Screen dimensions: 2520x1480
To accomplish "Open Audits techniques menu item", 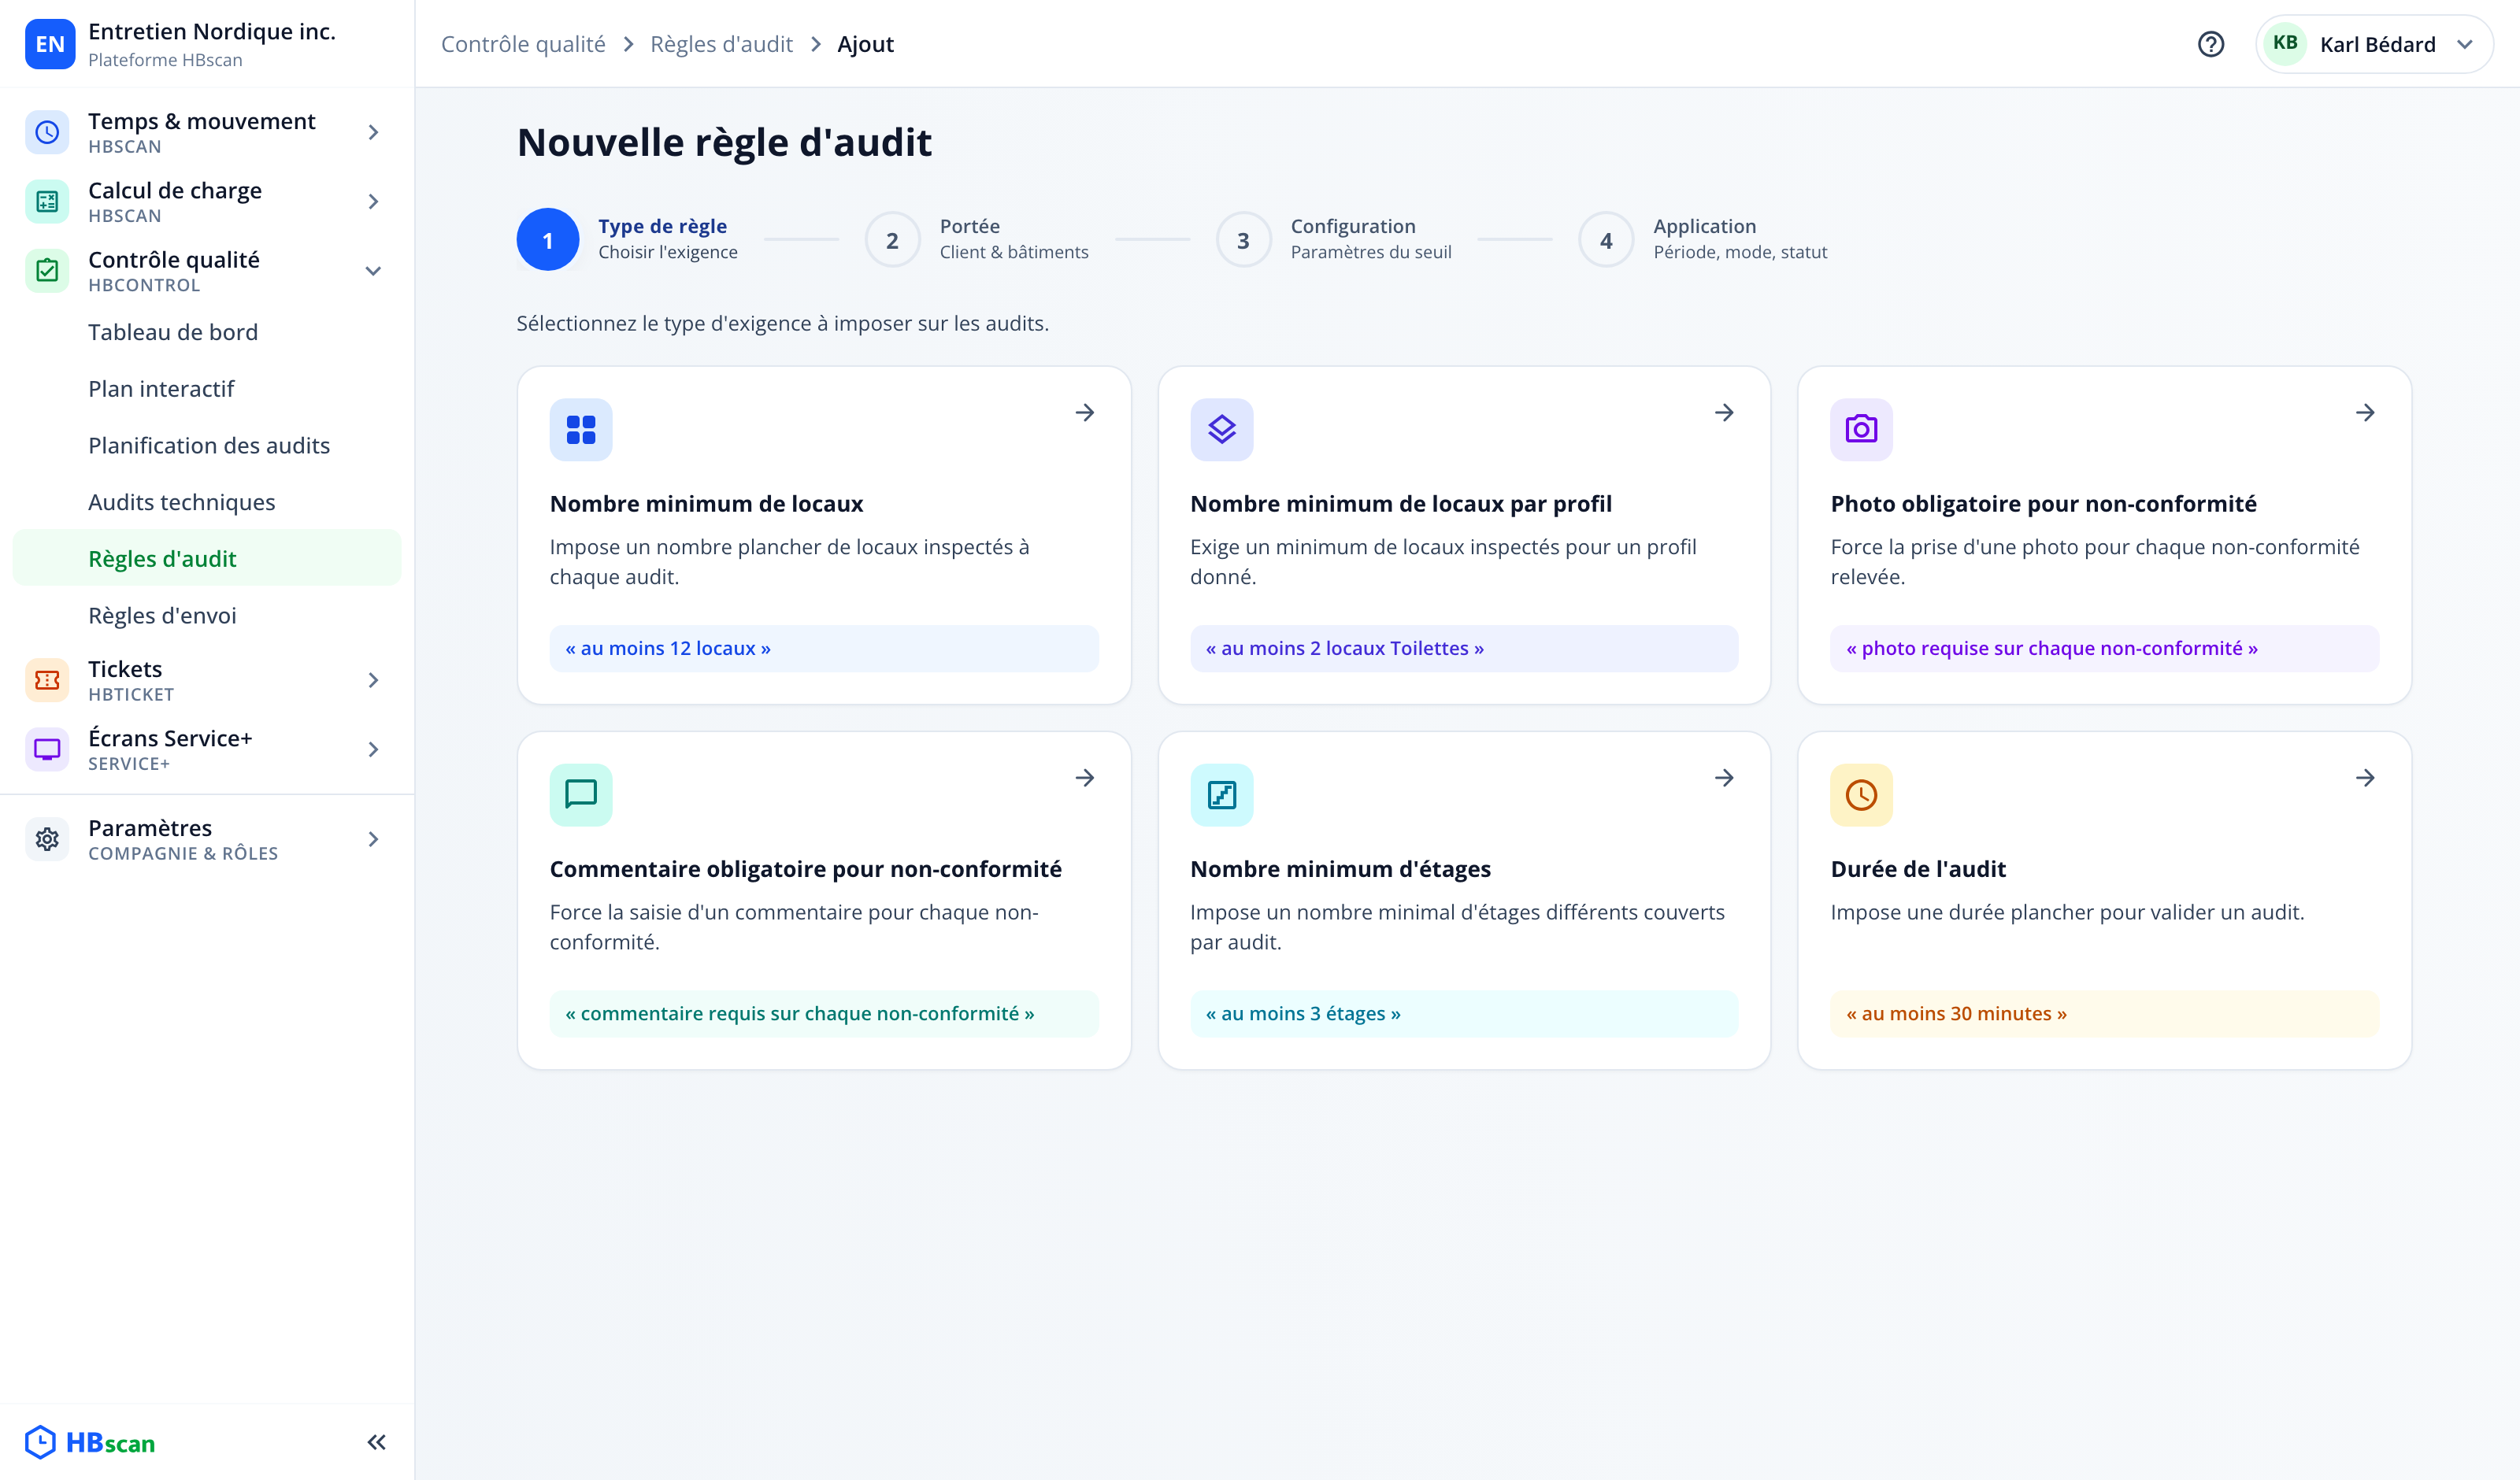I will 206,502.
